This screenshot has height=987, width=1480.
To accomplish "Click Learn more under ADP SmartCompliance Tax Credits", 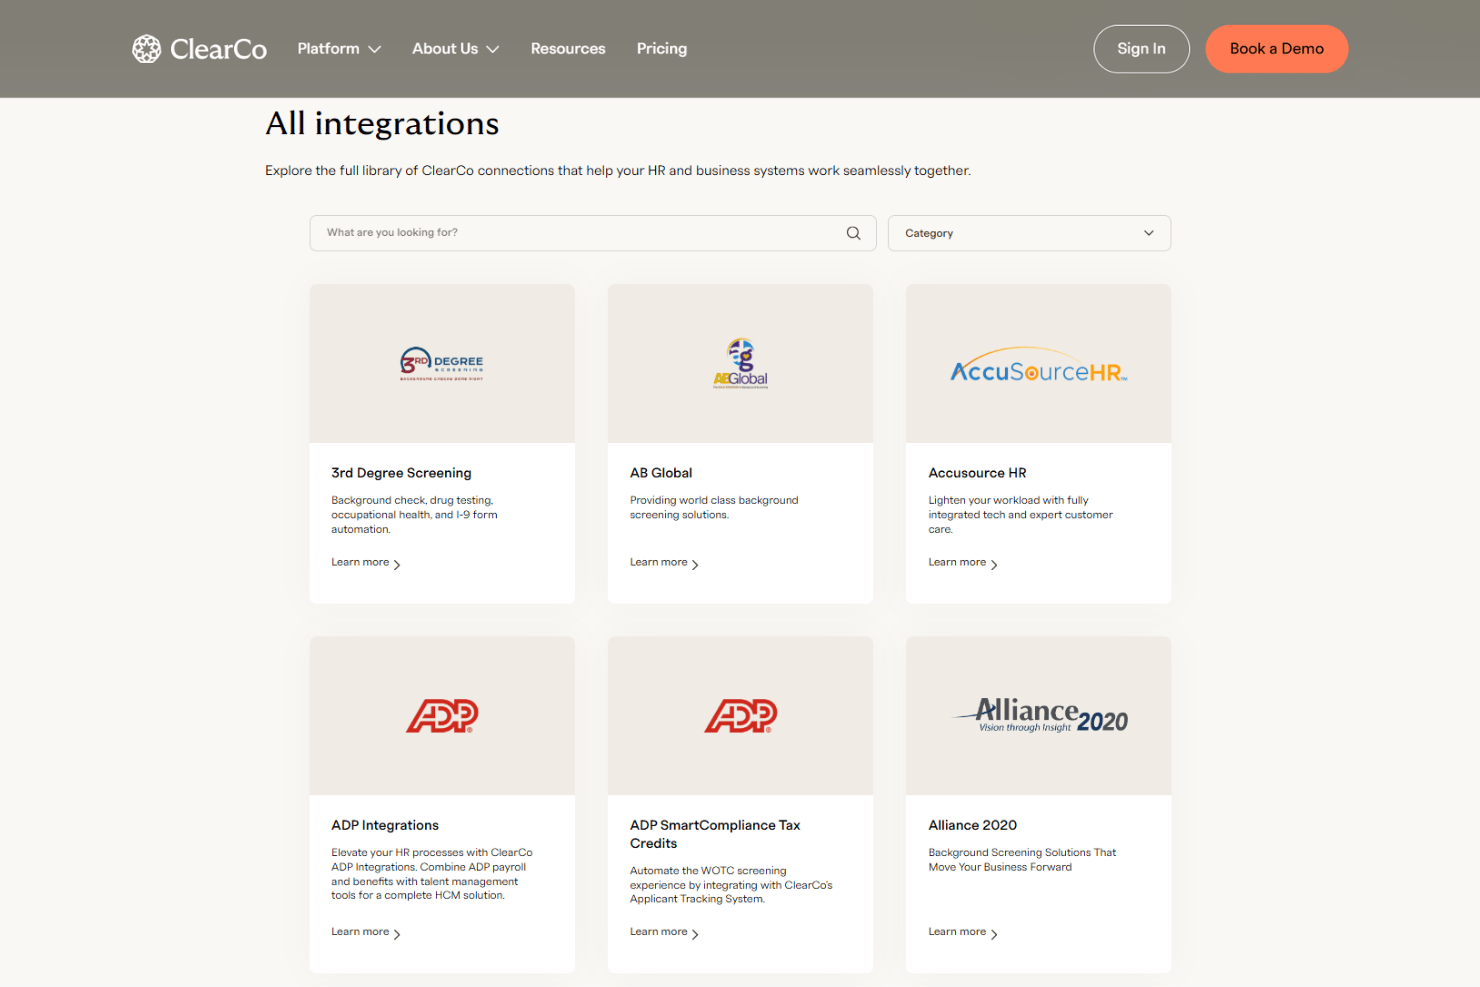I will click(x=665, y=932).
